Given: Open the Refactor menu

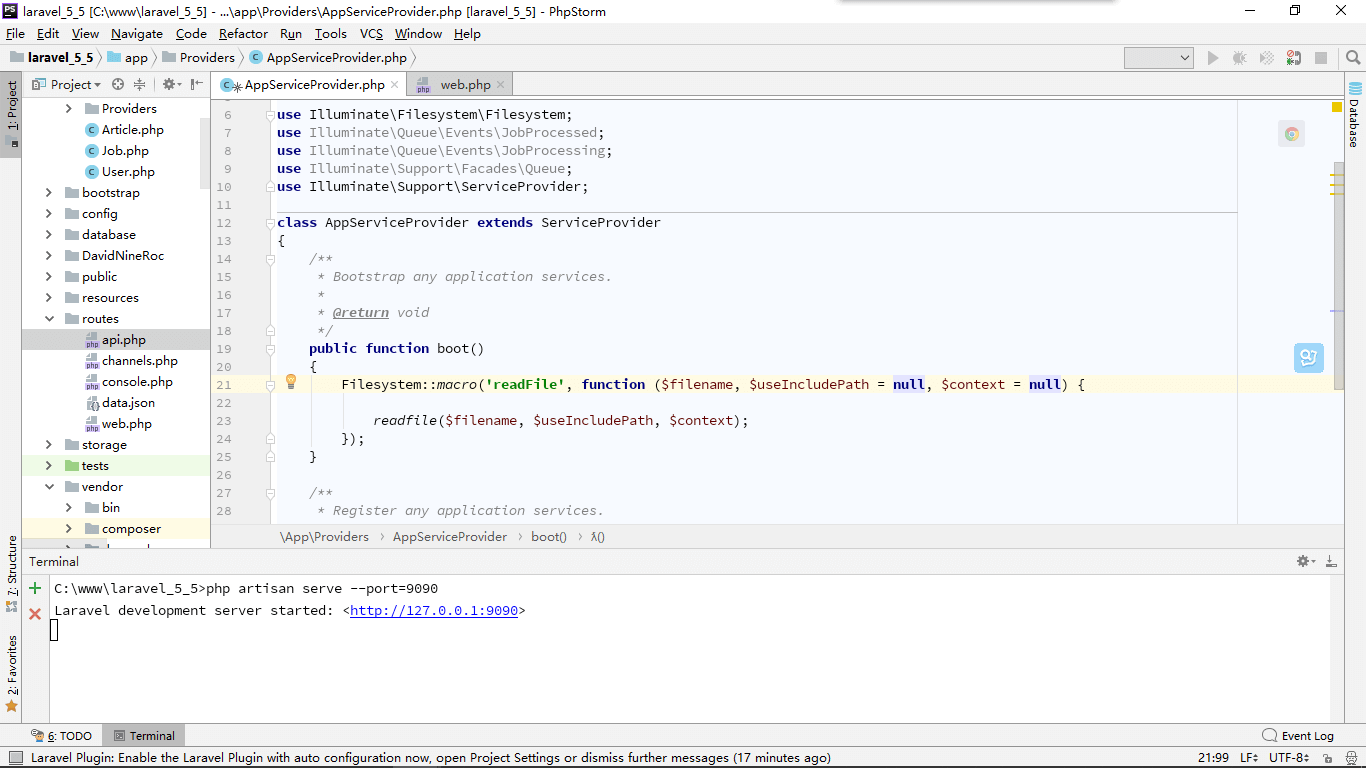Looking at the screenshot, I should (x=243, y=33).
